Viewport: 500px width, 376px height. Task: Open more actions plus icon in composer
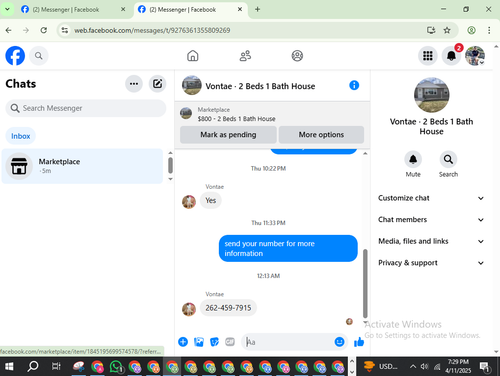pyautogui.click(x=183, y=342)
